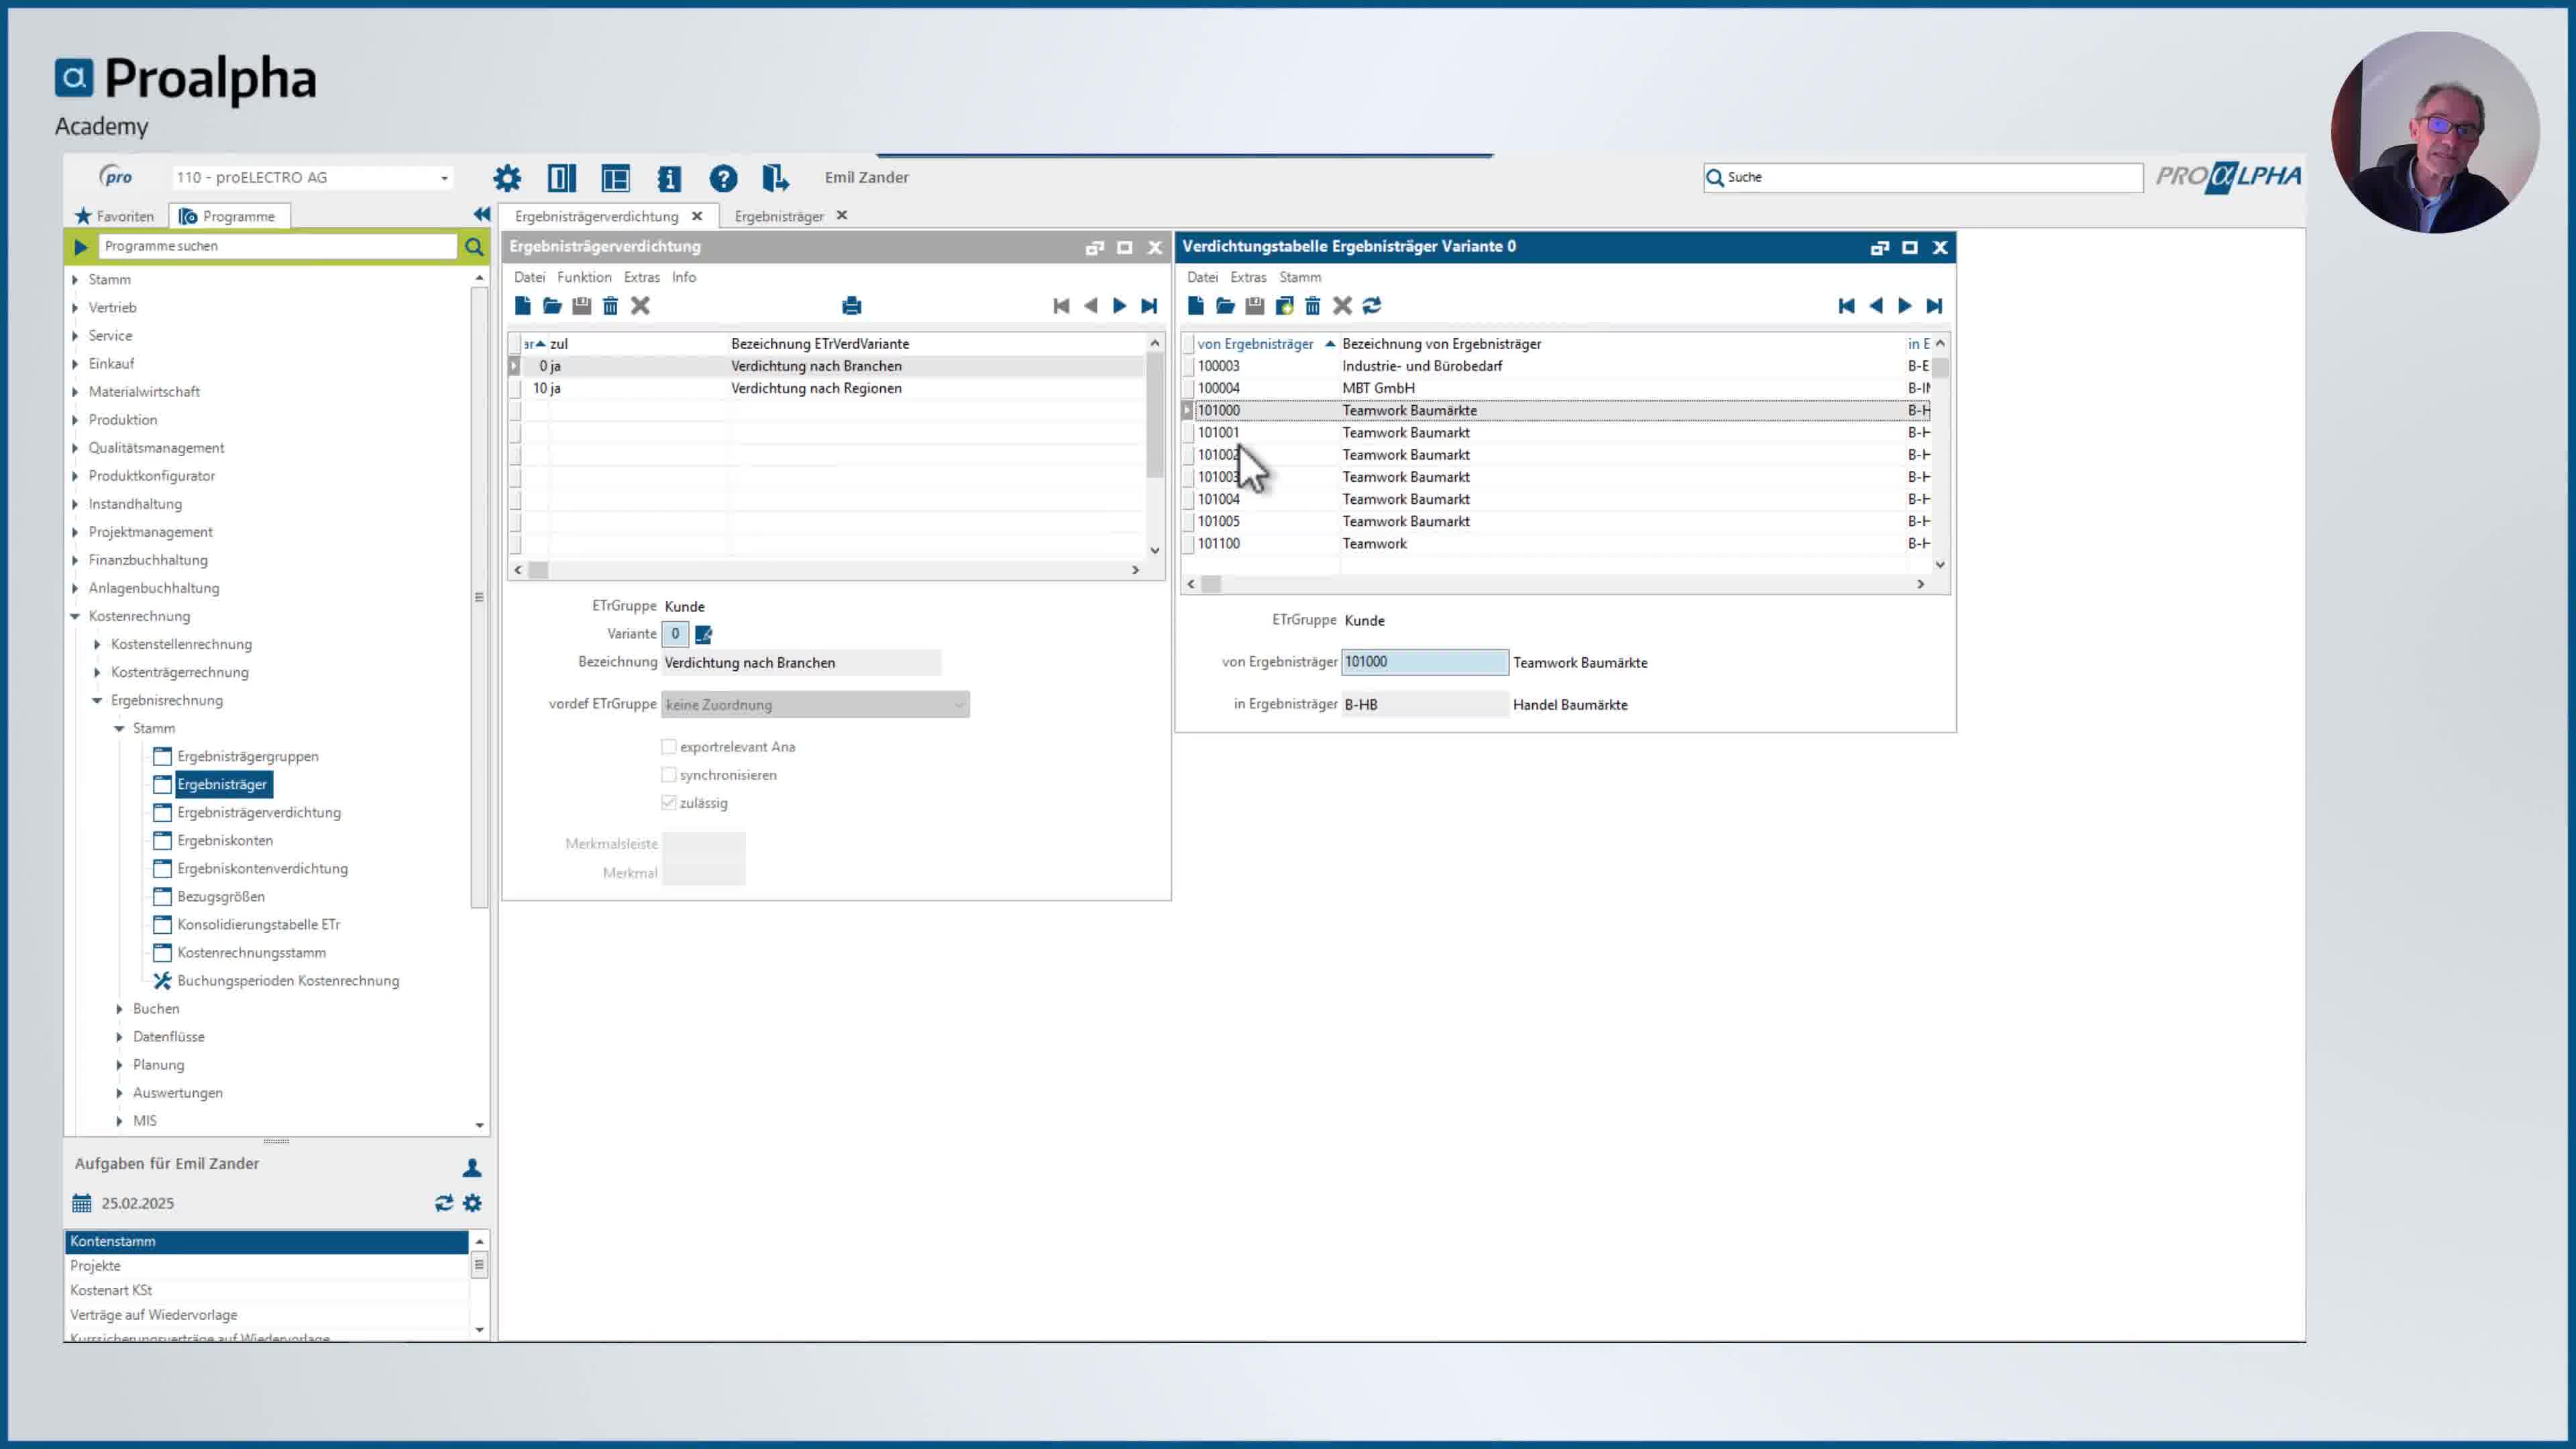
Task: Toggle the exportrelevant Ana checkbox
Action: pyautogui.click(x=669, y=747)
